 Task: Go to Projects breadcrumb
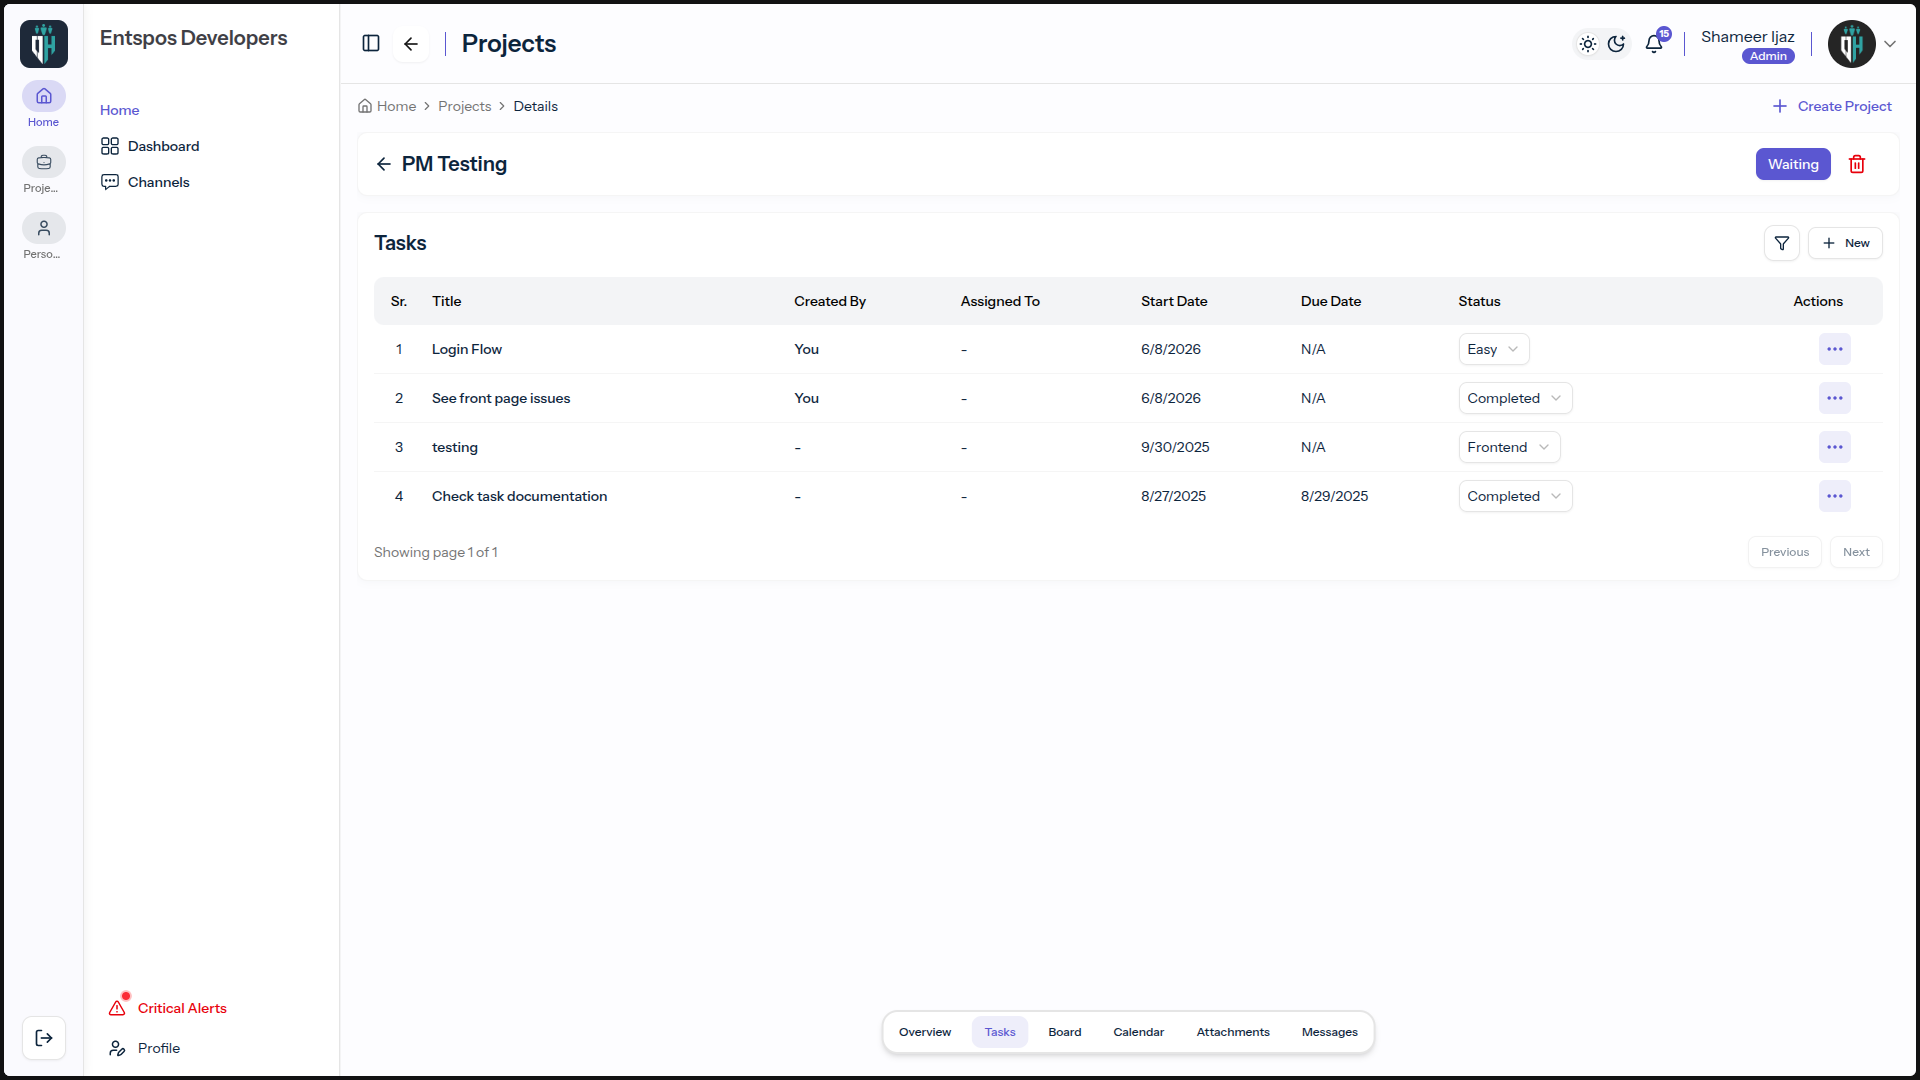(465, 106)
